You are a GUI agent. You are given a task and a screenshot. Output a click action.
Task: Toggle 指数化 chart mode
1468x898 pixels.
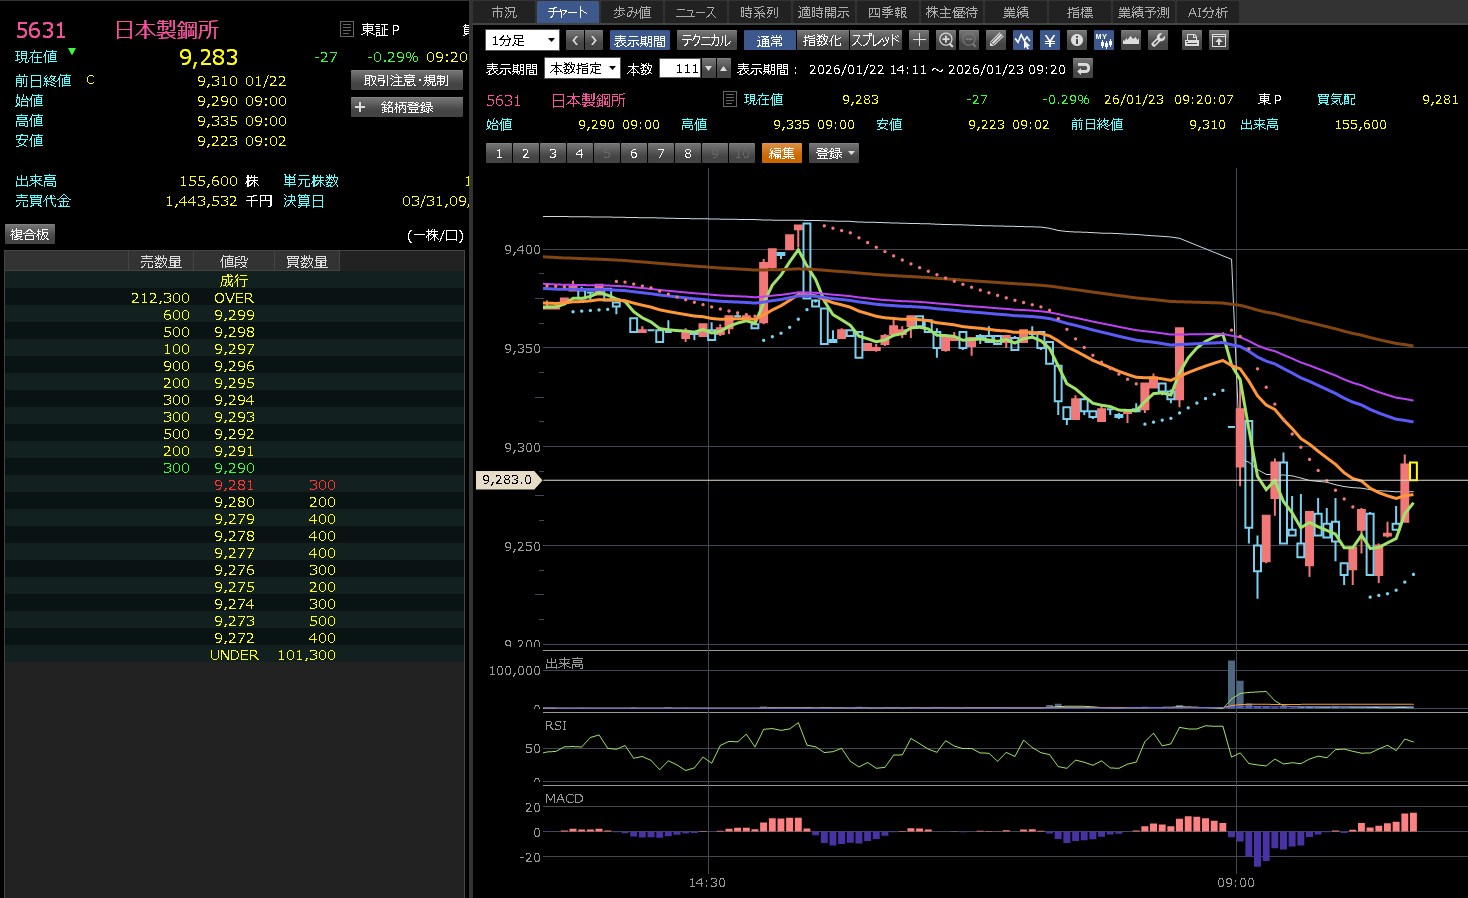coord(822,40)
